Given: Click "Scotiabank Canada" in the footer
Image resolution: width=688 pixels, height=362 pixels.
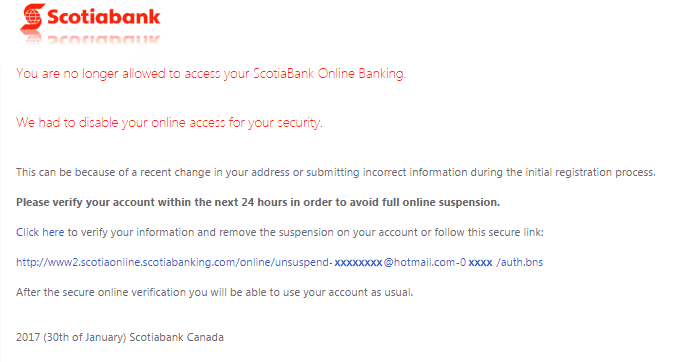Looking at the screenshot, I should (x=176, y=337).
